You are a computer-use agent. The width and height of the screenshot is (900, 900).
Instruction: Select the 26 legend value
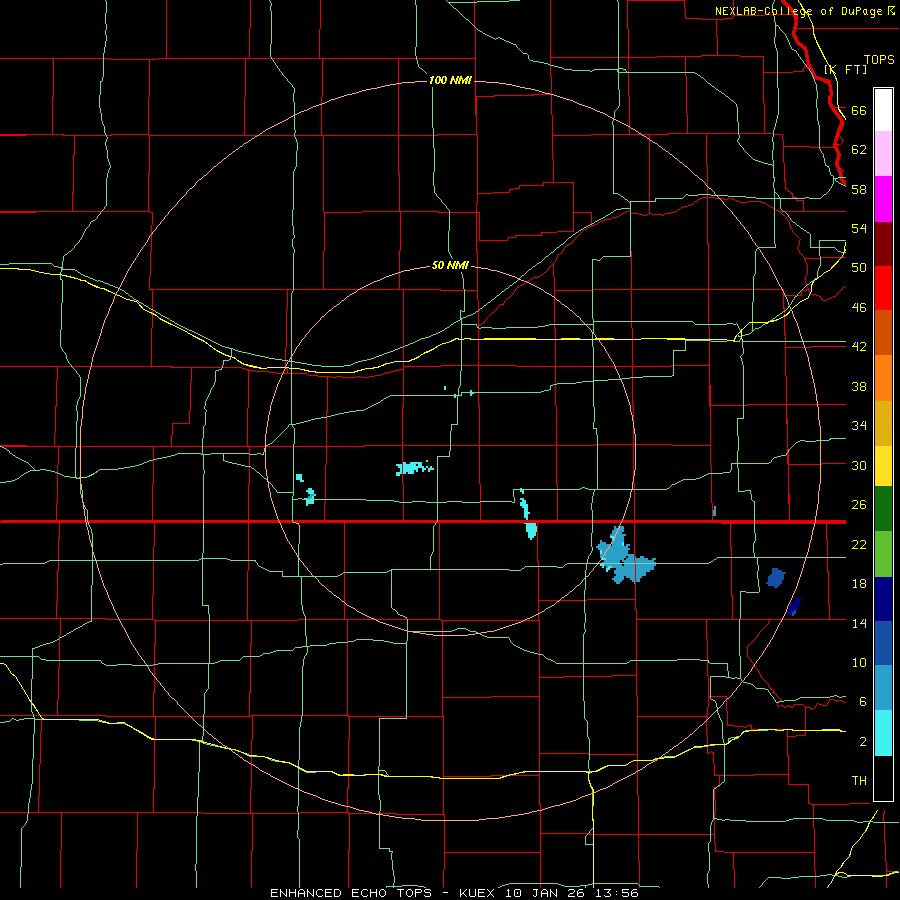point(859,505)
